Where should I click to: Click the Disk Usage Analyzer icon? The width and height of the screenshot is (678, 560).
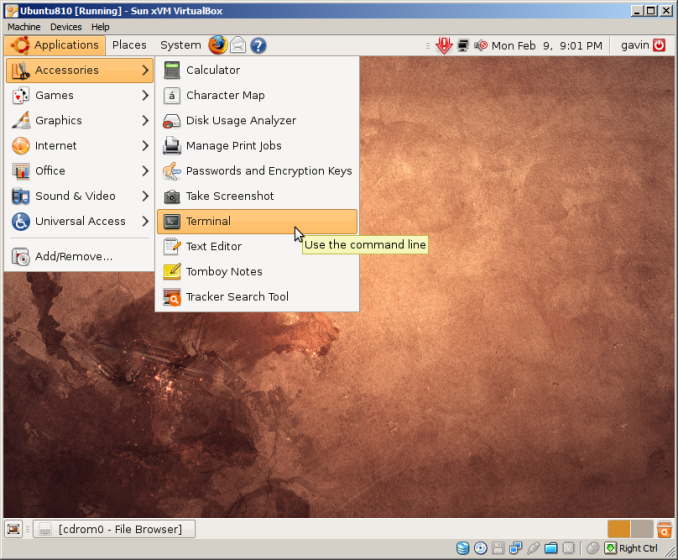tap(172, 121)
